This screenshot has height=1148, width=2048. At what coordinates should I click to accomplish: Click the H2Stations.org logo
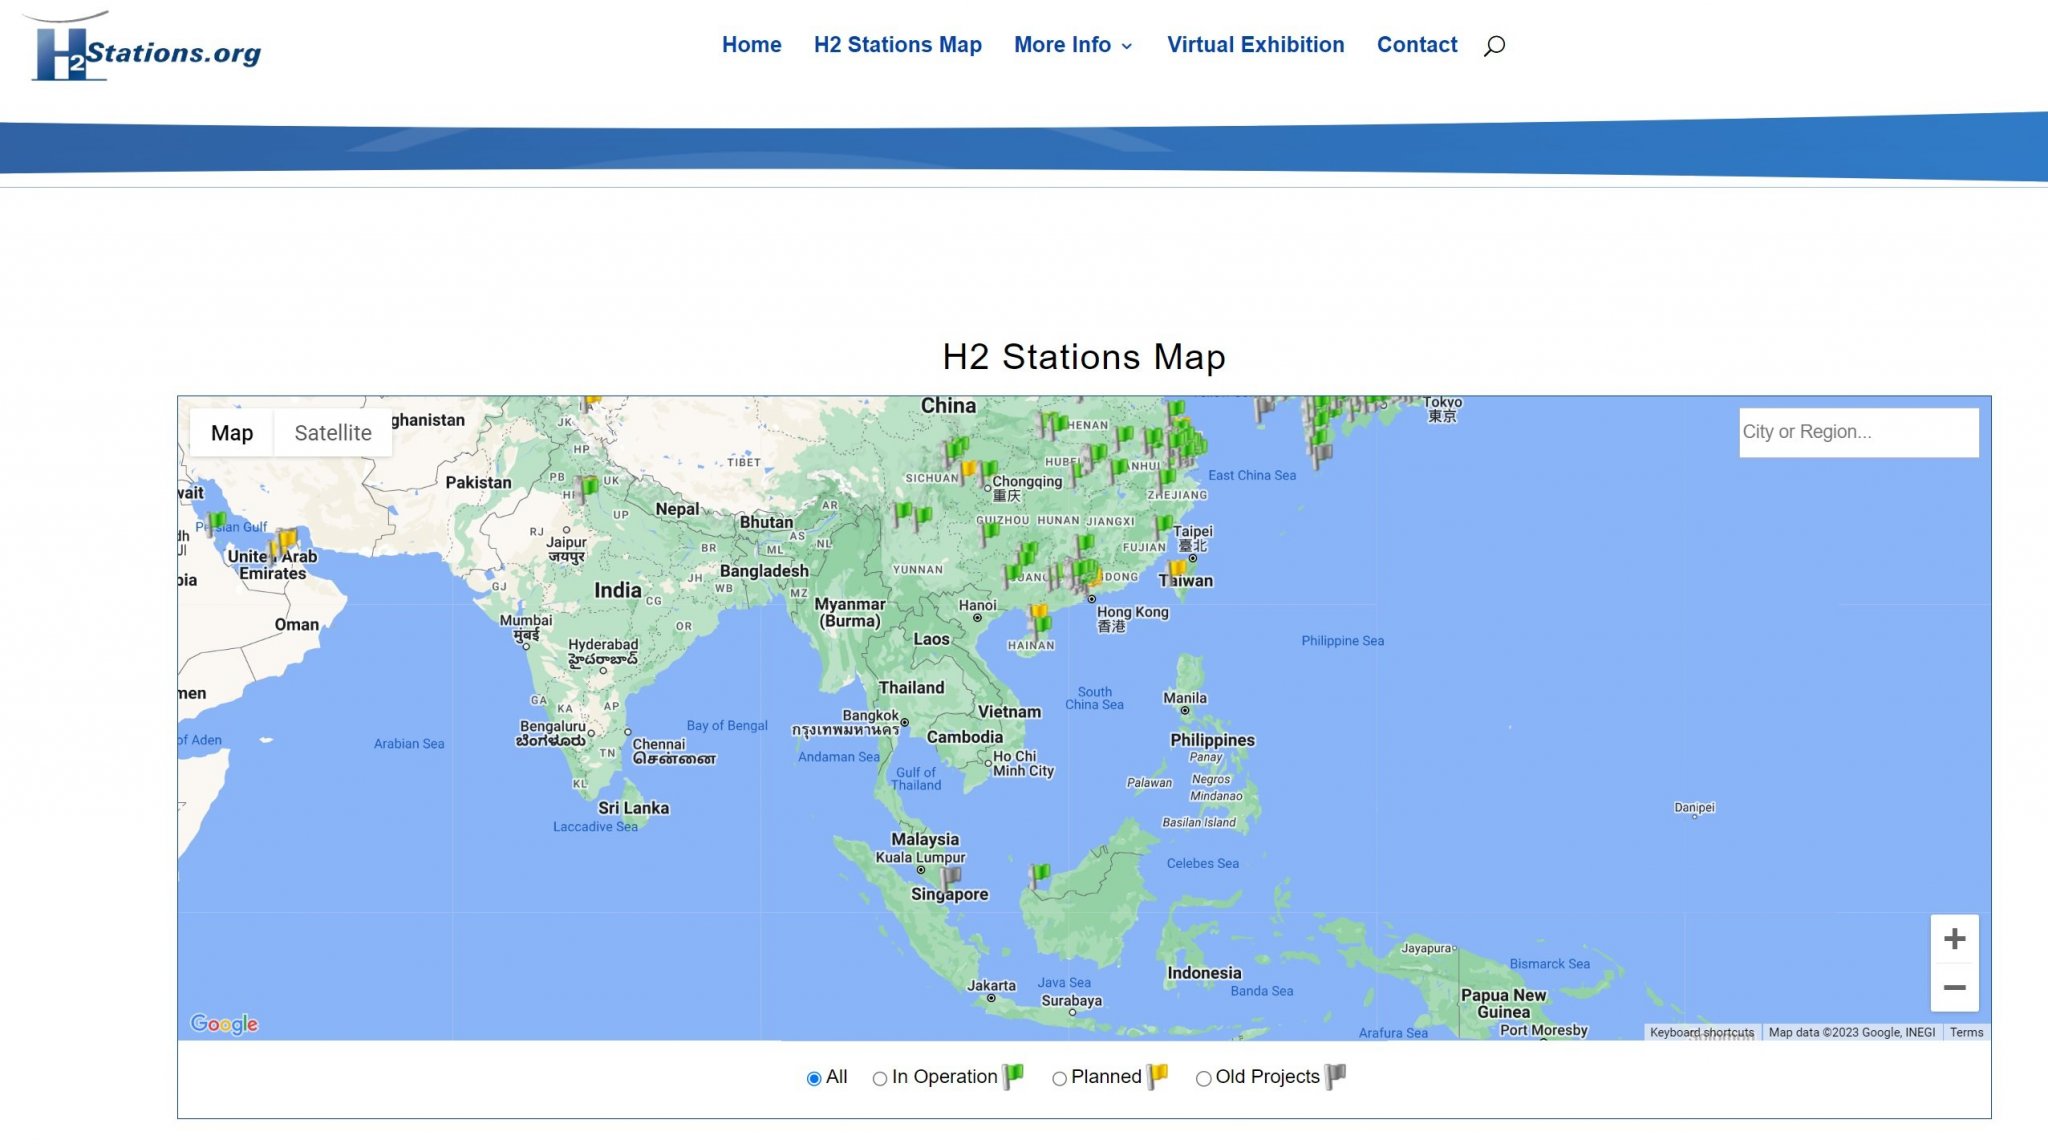(146, 50)
